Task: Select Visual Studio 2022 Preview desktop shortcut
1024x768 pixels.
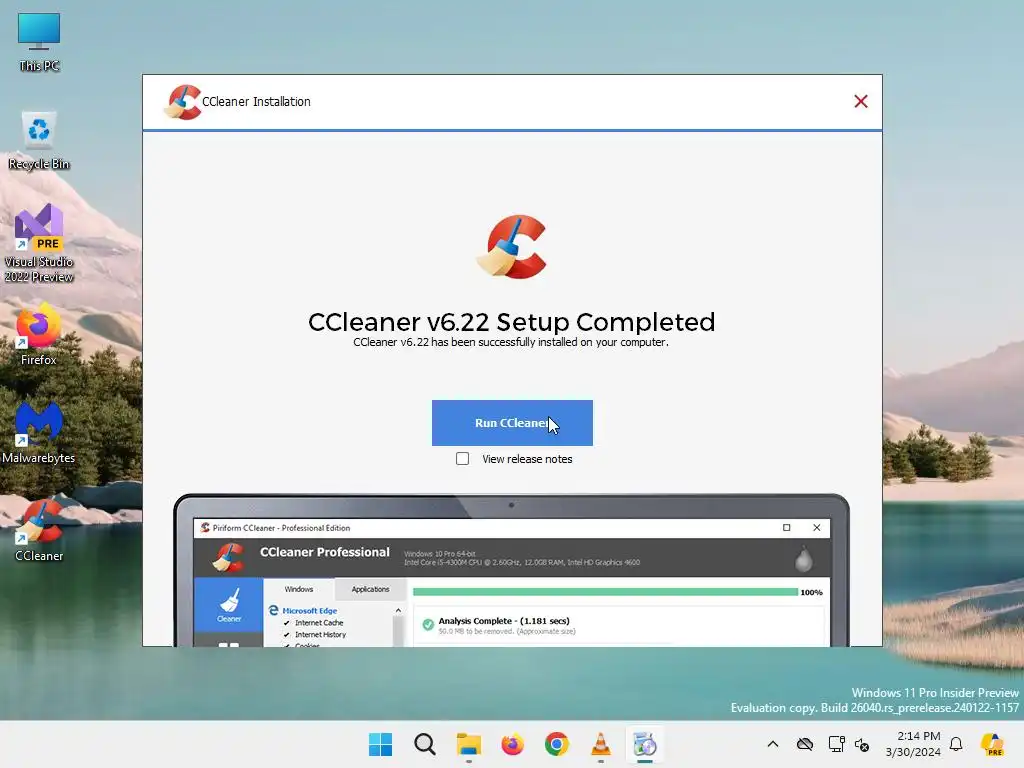Action: pyautogui.click(x=39, y=243)
